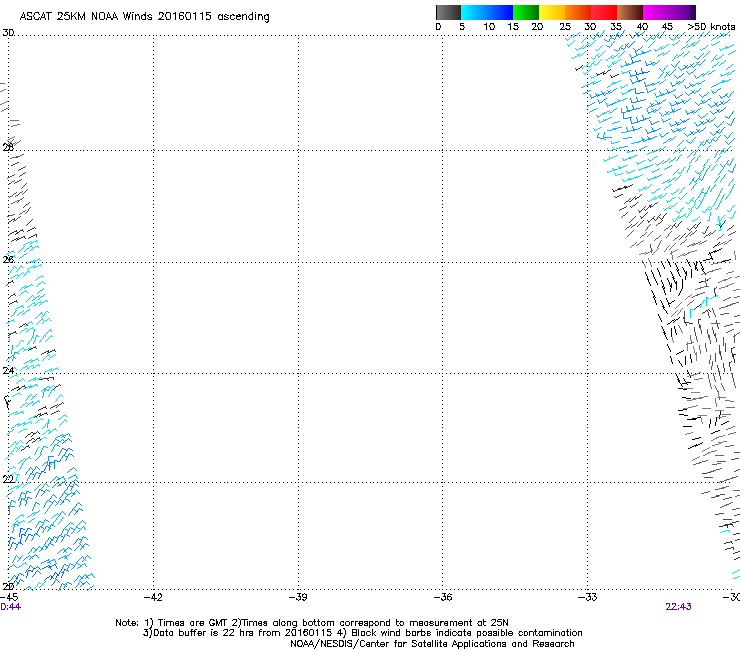
Task: Click the red 30-35 knots legend segment
Action: pos(604,12)
